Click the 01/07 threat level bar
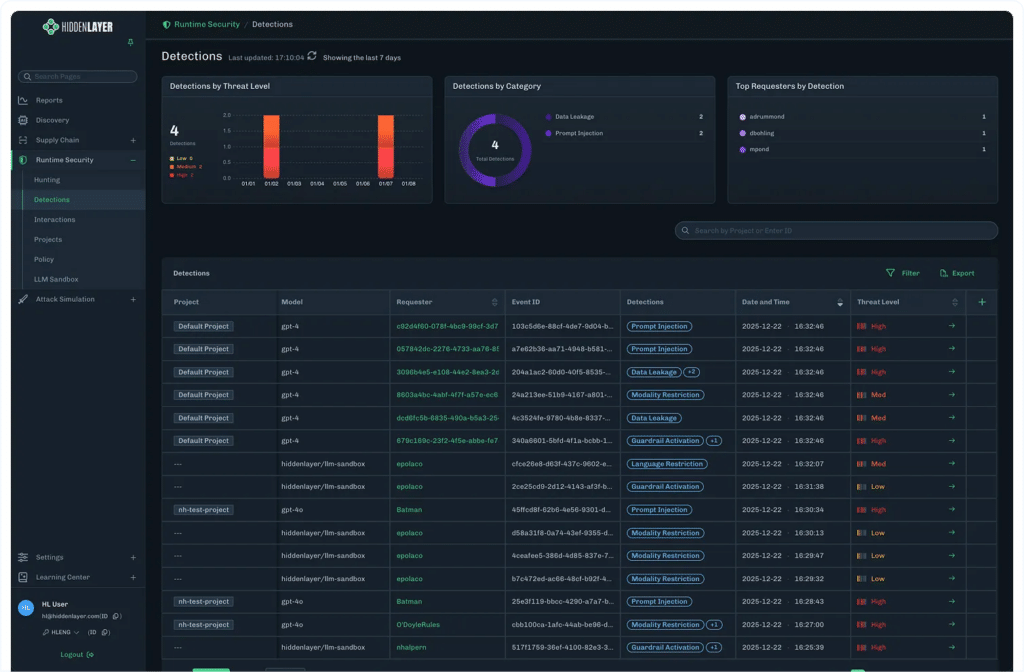The width and height of the screenshot is (1024, 672). [386, 146]
